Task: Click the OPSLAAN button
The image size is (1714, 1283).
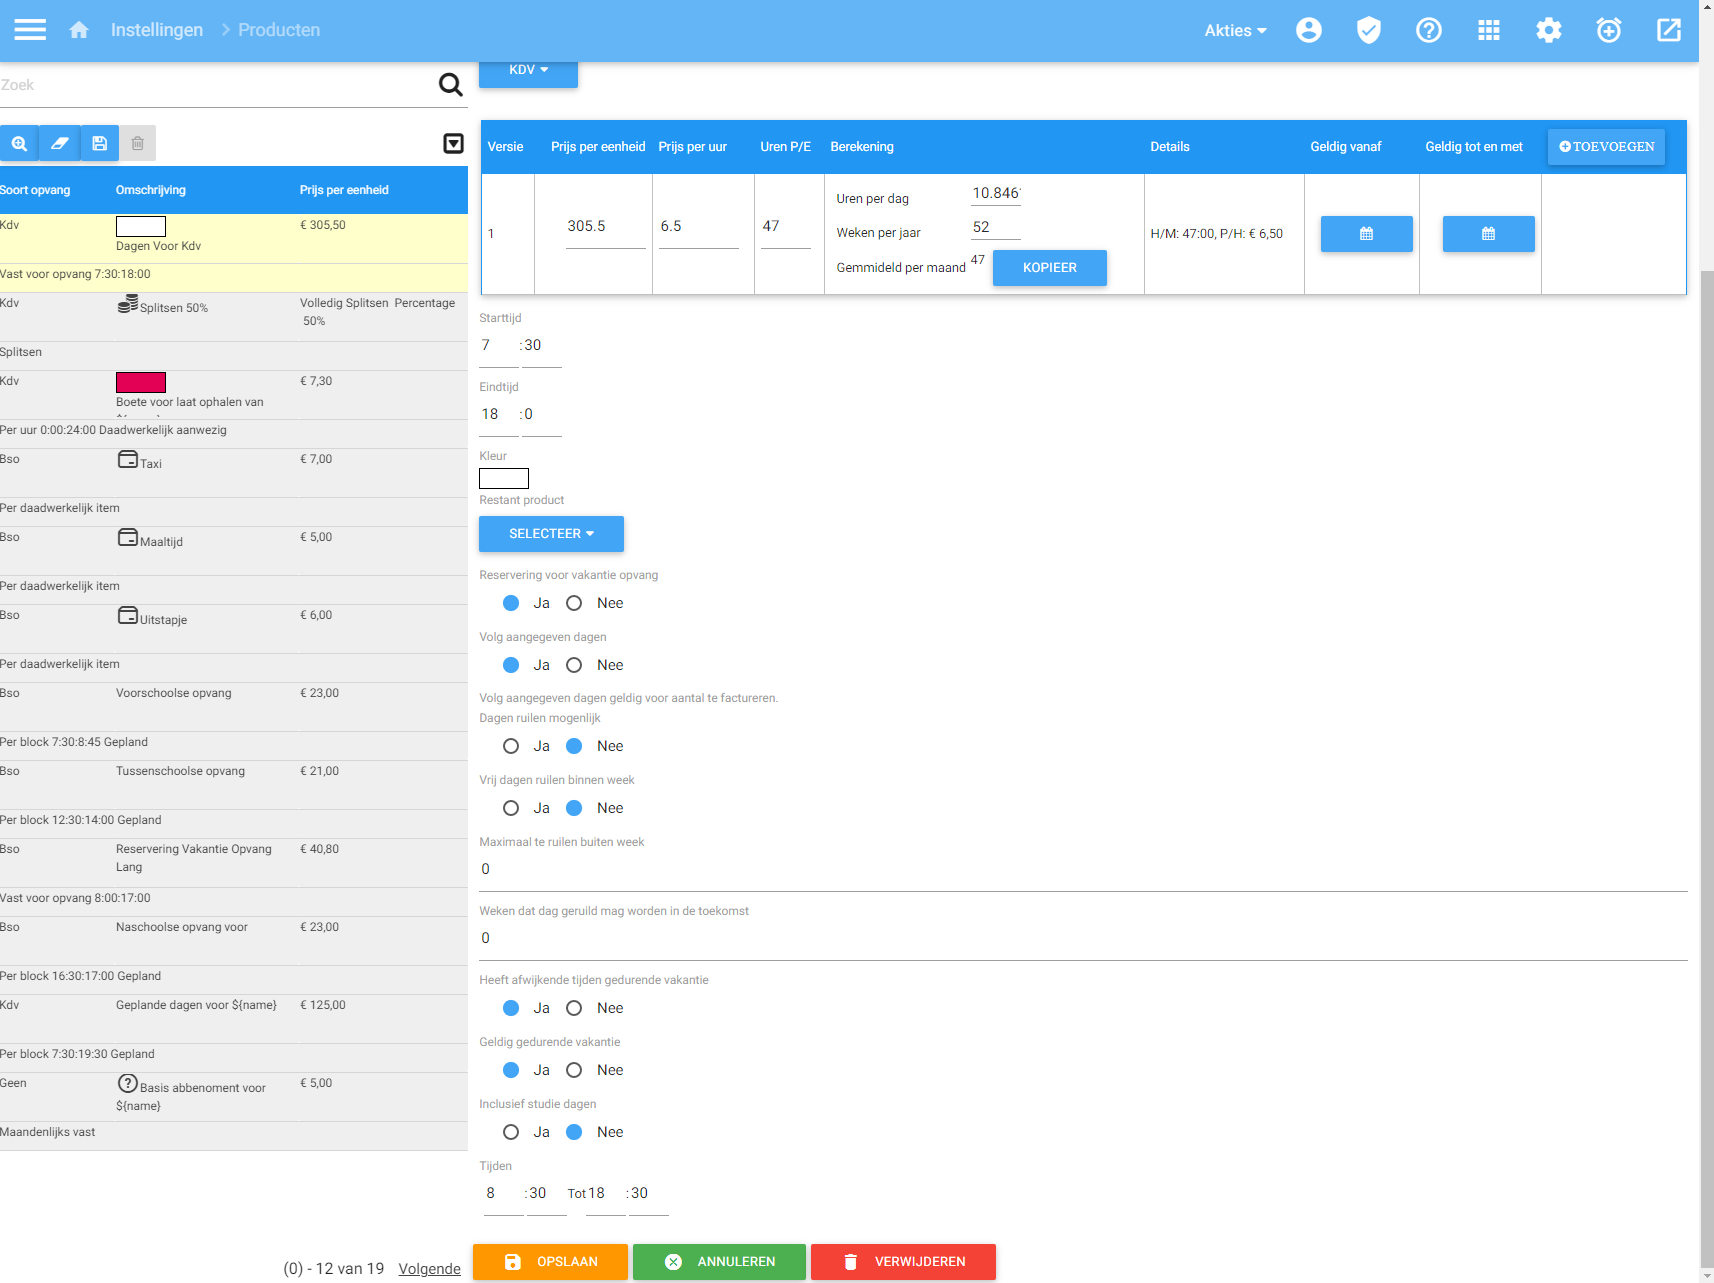Action: tap(550, 1262)
